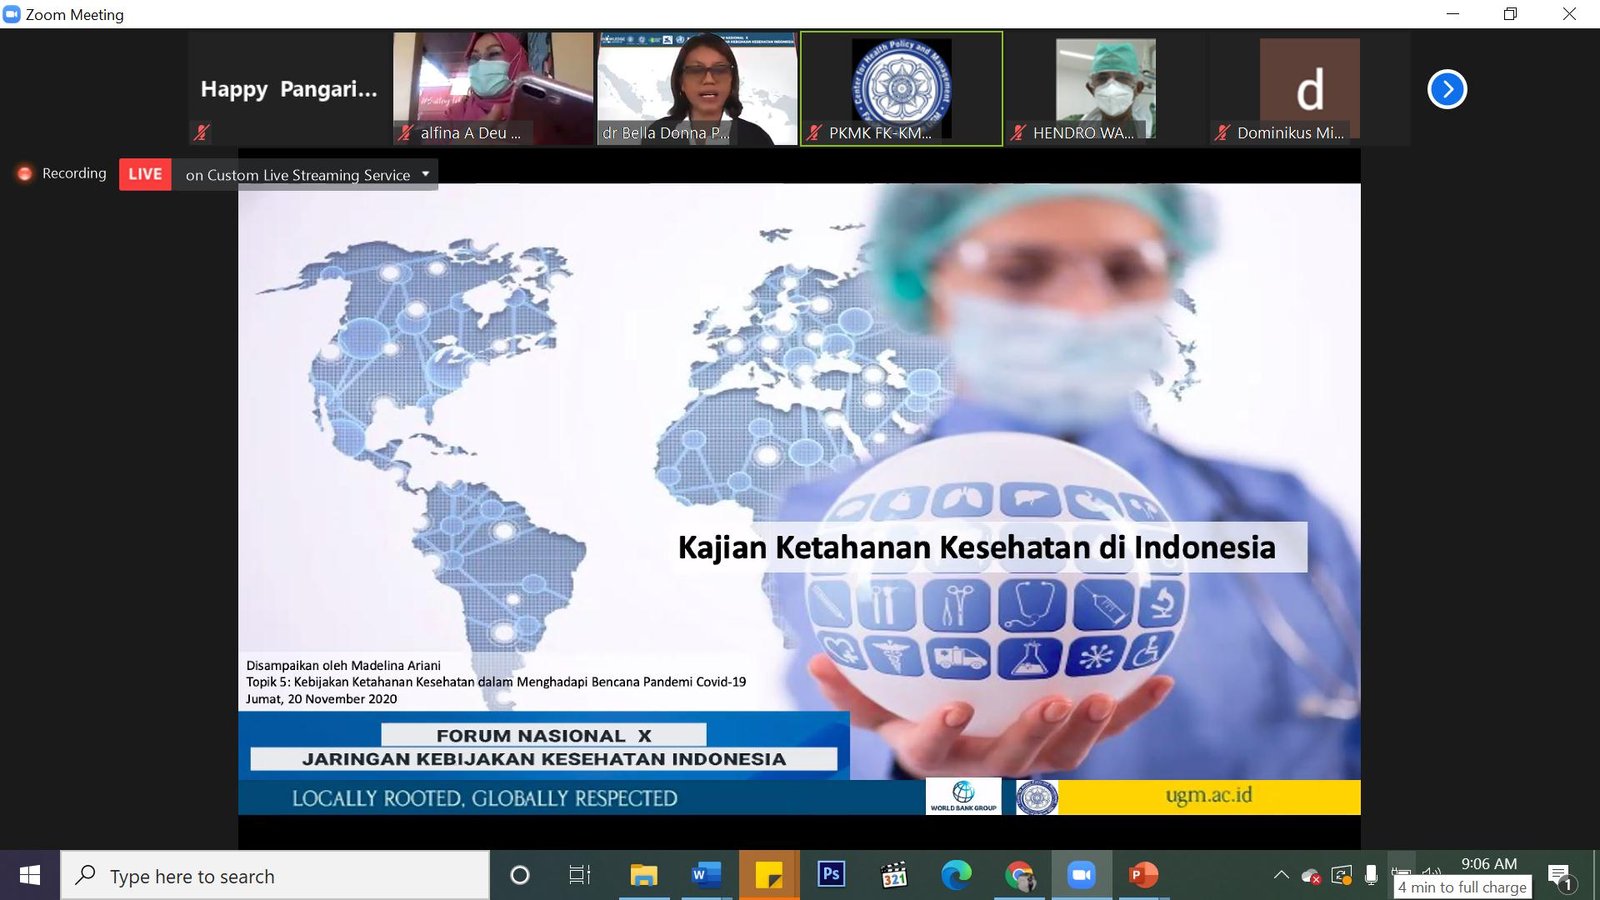This screenshot has height=900, width=1600.
Task: Expand Custom Live Streaming Service dropdown
Action: 425,174
